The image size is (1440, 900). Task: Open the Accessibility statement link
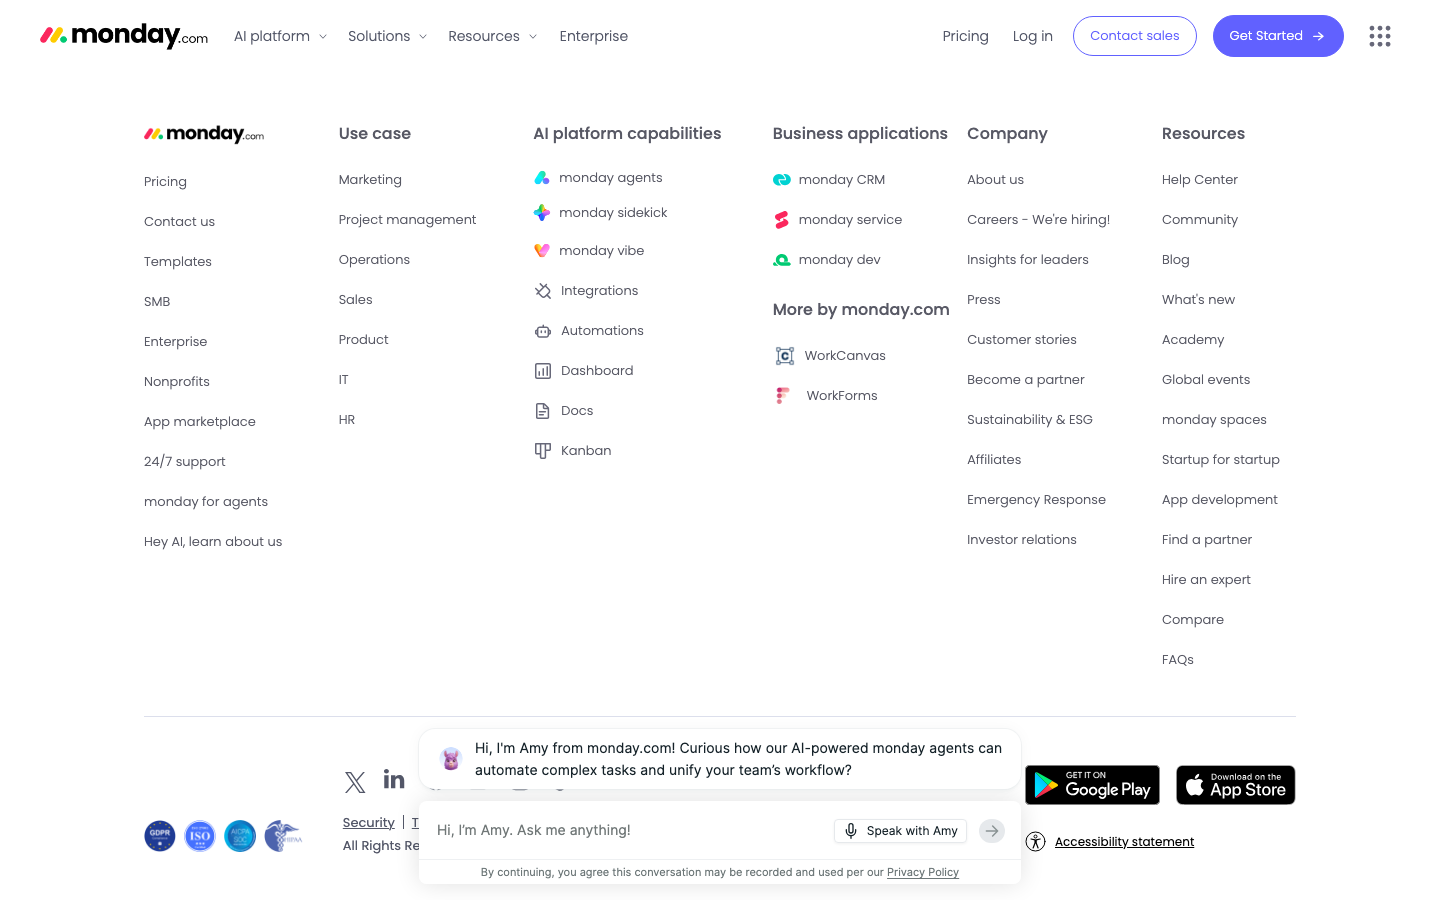(x=1124, y=842)
